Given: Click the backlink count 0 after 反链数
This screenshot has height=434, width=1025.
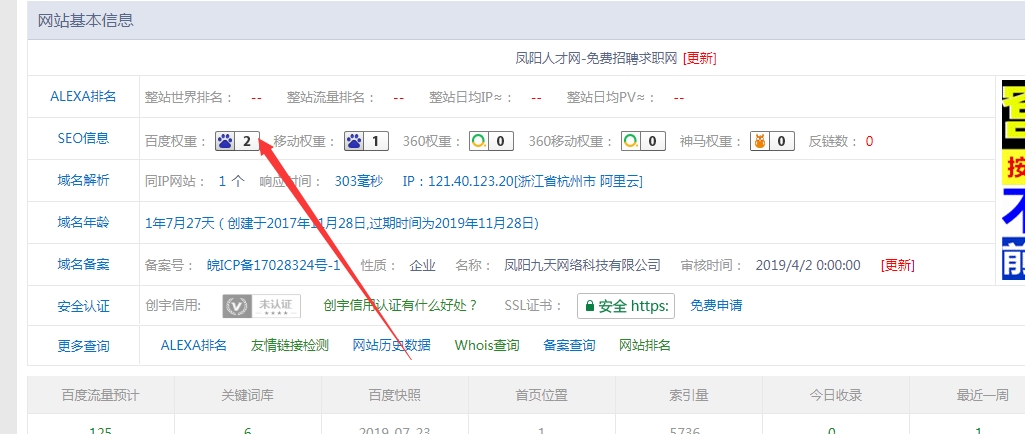Looking at the screenshot, I should click(869, 141).
